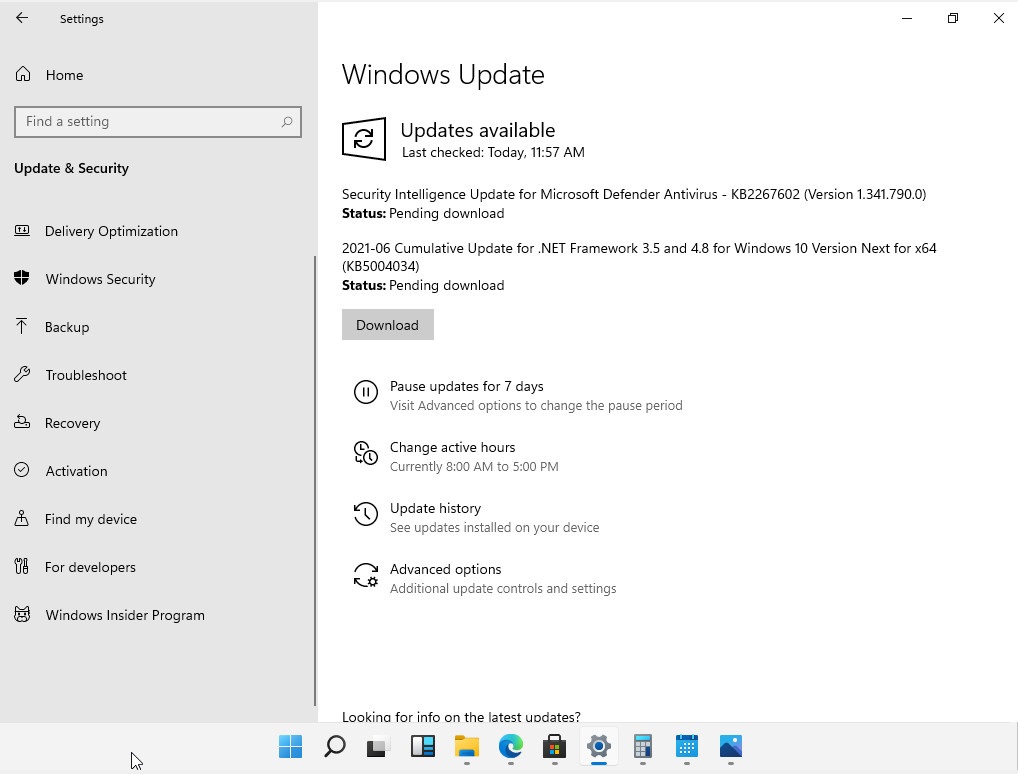Open Microsoft Store from the taskbar

coord(554,747)
